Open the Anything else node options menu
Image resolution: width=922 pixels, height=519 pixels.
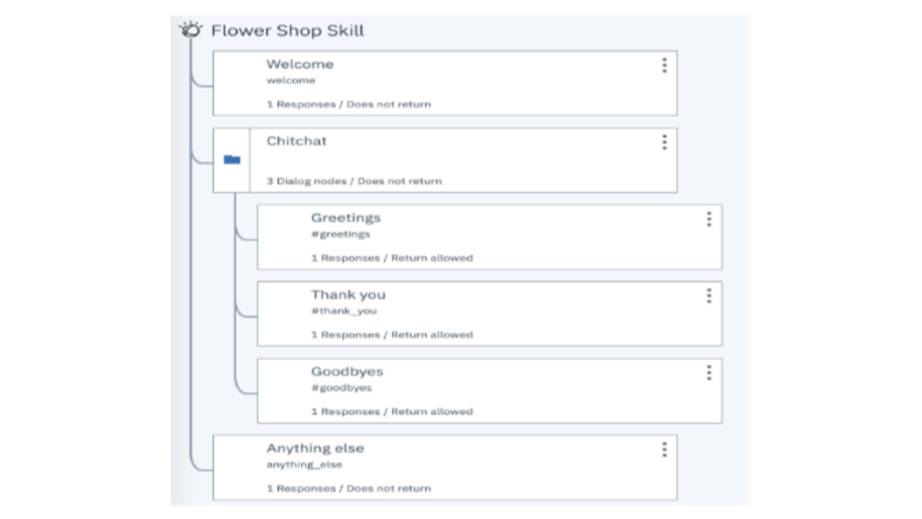pos(664,450)
